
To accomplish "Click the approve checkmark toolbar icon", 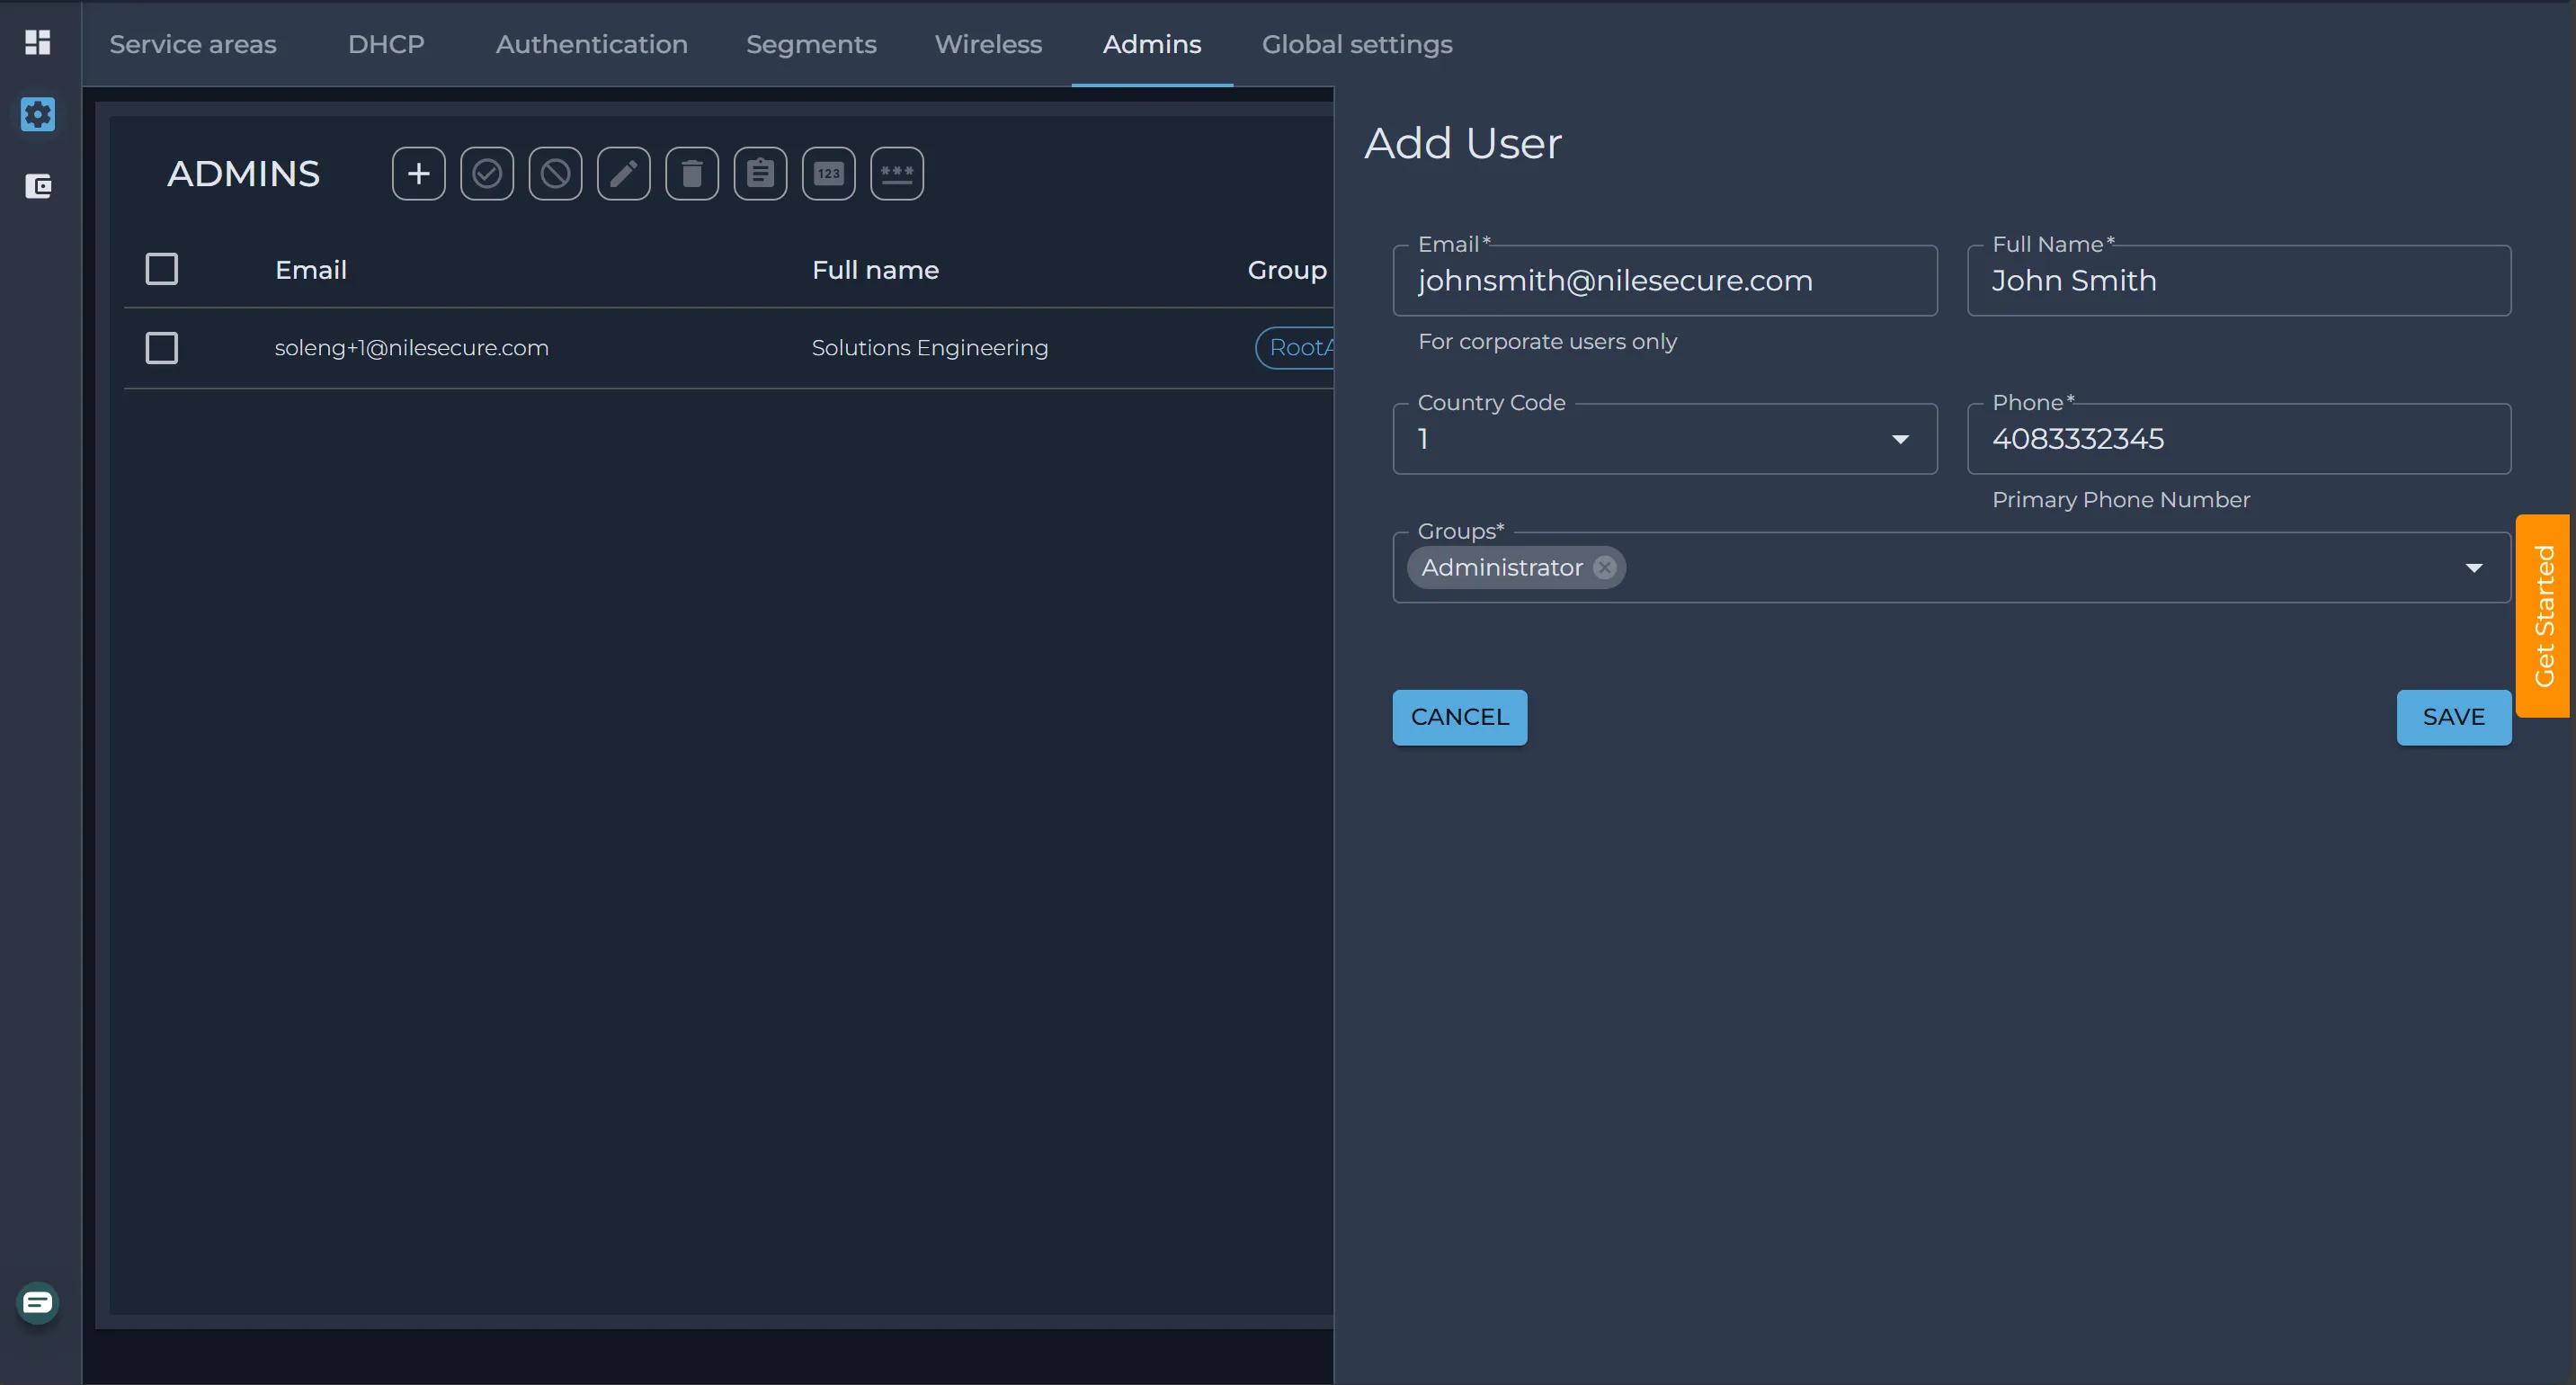I will pos(487,174).
